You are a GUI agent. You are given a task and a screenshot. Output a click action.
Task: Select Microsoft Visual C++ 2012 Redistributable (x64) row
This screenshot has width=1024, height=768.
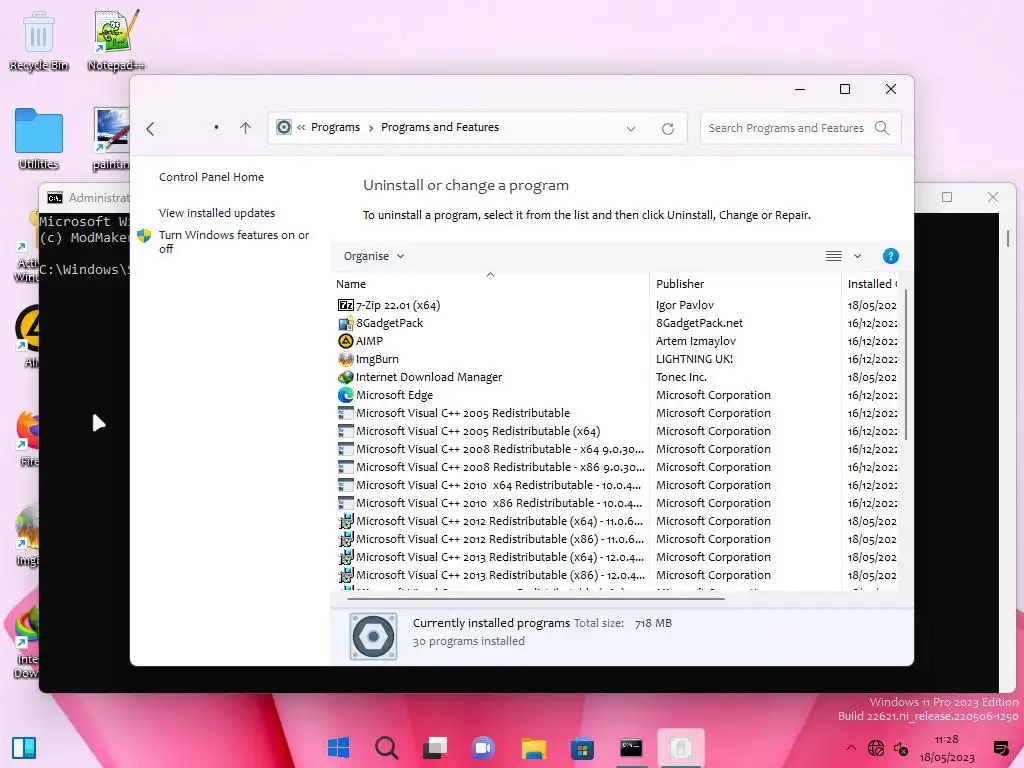click(617, 521)
